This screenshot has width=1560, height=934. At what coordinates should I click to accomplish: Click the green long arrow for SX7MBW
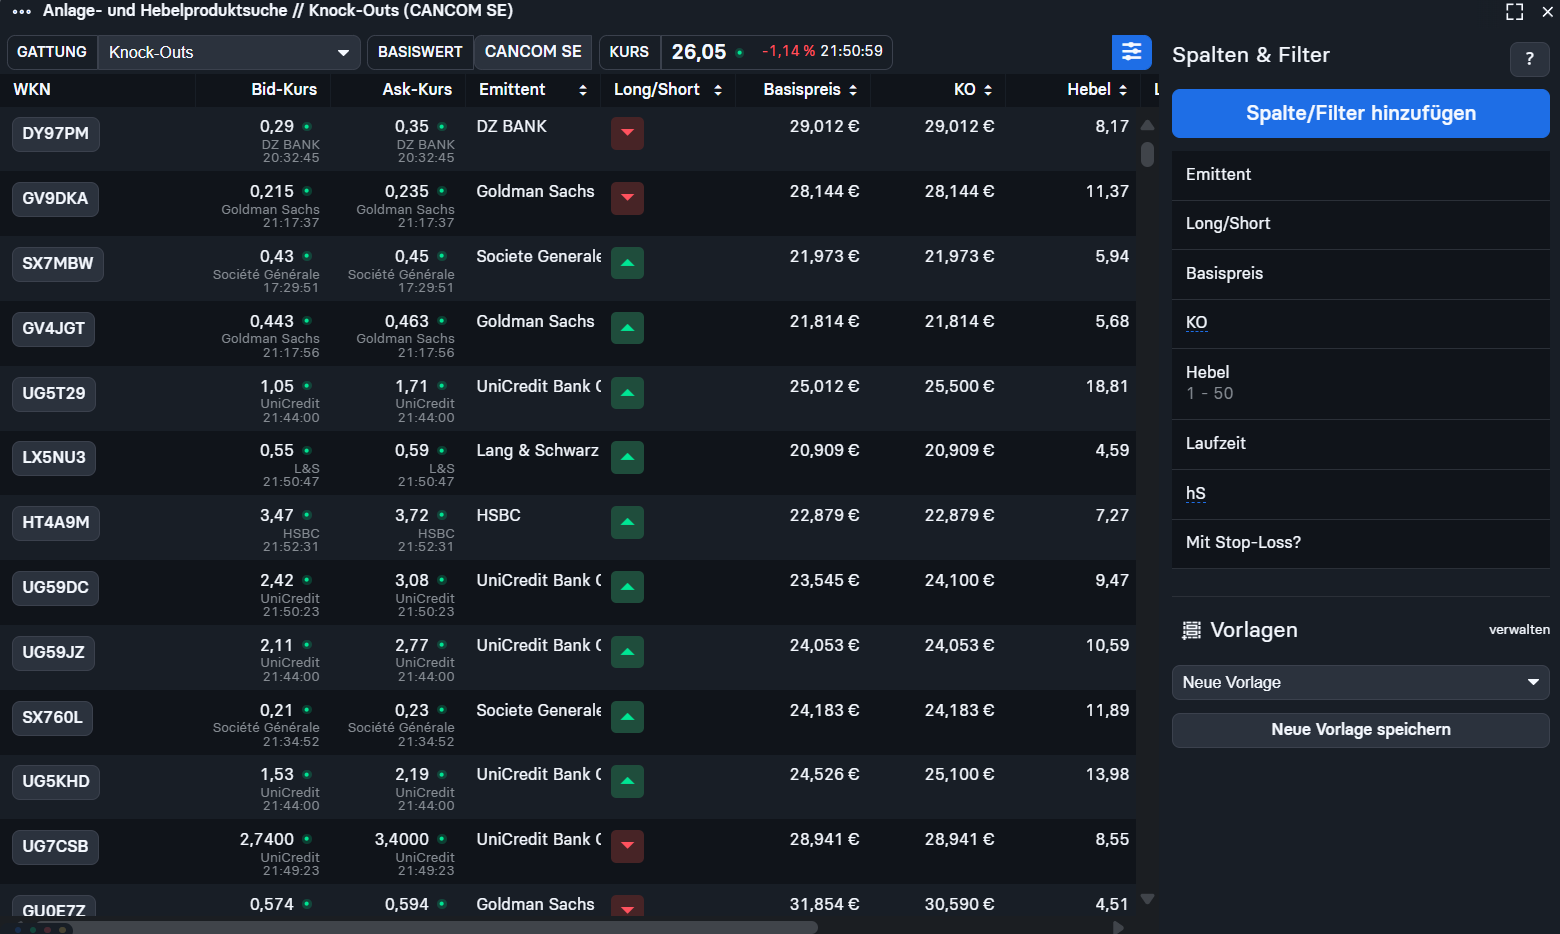[x=627, y=263]
